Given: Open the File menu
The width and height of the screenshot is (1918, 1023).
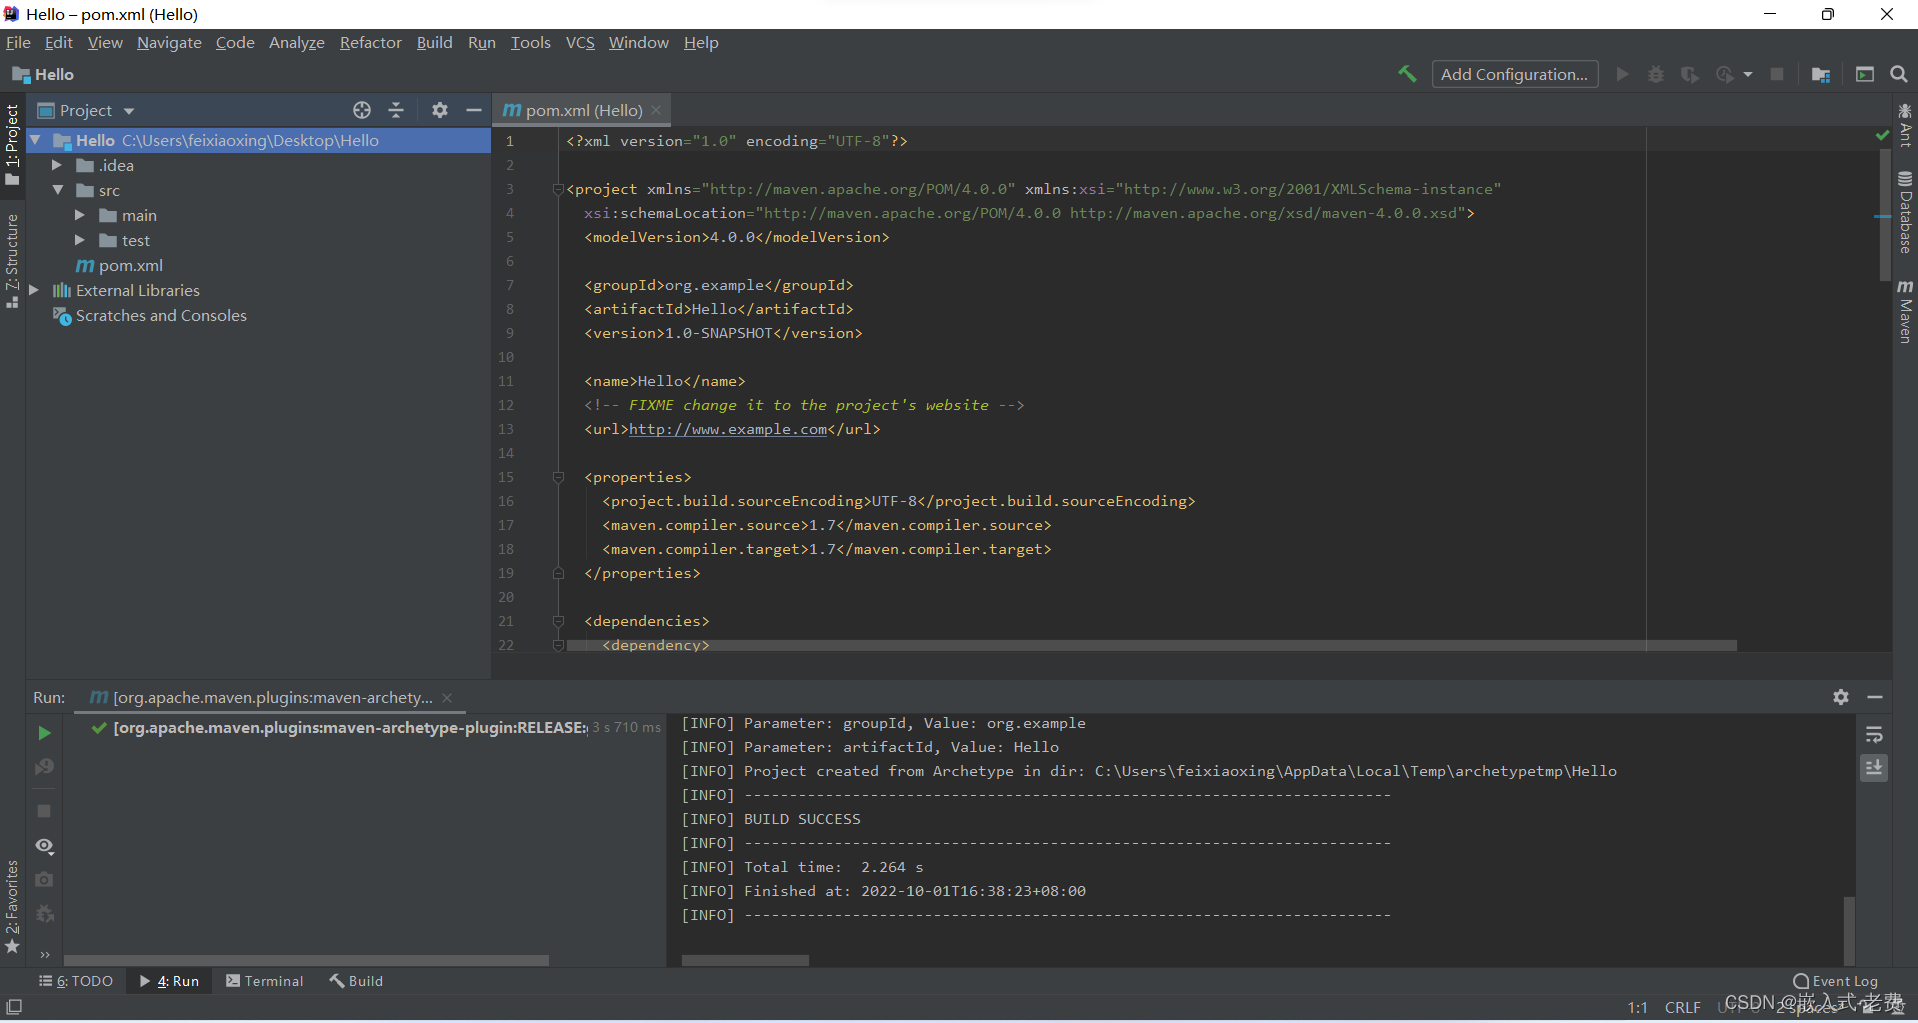Looking at the screenshot, I should coord(18,42).
